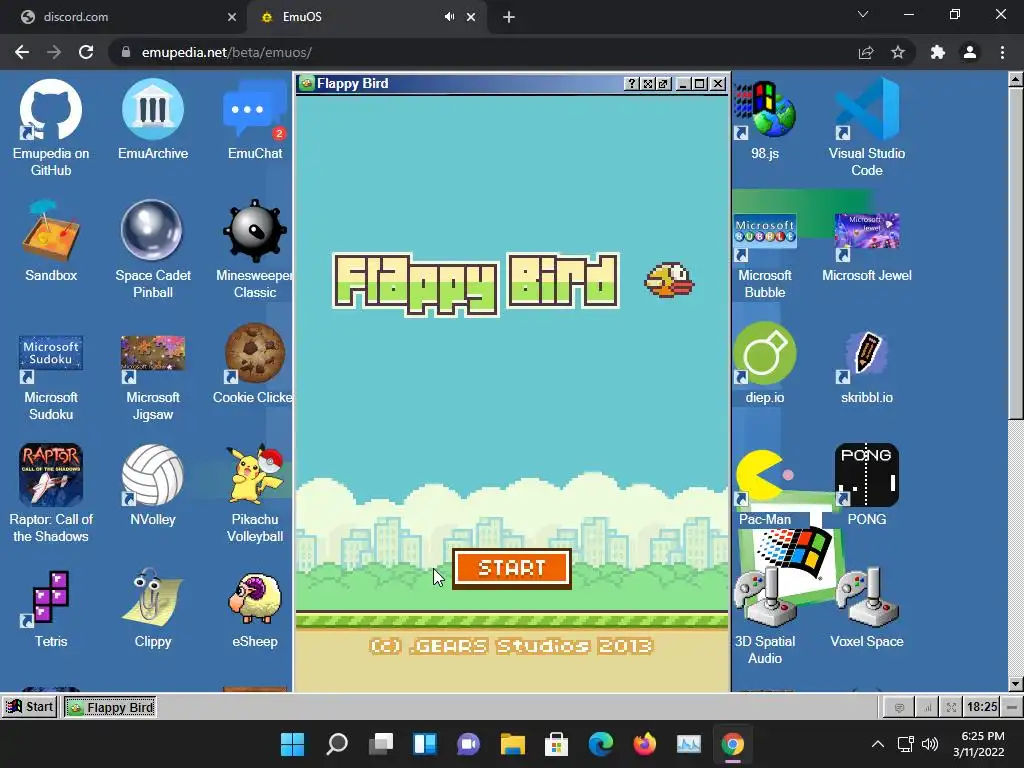Viewport: 1024px width, 768px height.
Task: Launch Cookie Clicker
Action: click(253, 363)
